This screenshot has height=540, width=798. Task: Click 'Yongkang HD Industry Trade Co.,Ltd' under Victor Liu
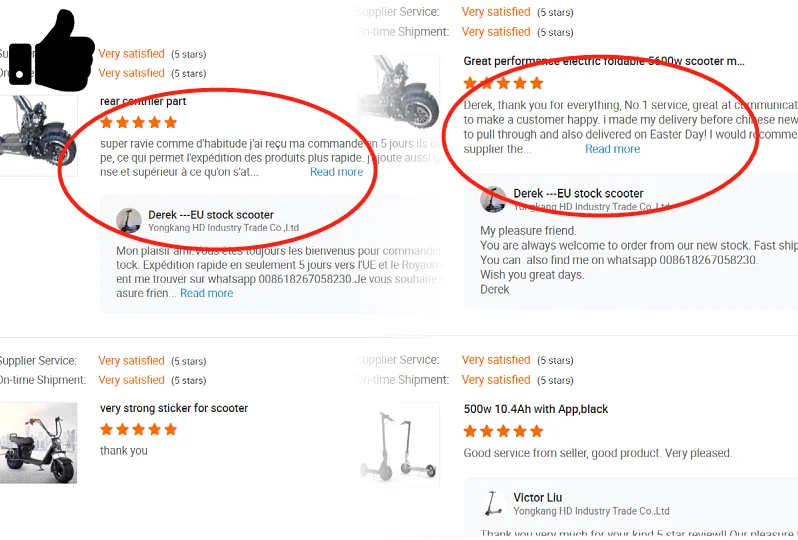pos(591,511)
